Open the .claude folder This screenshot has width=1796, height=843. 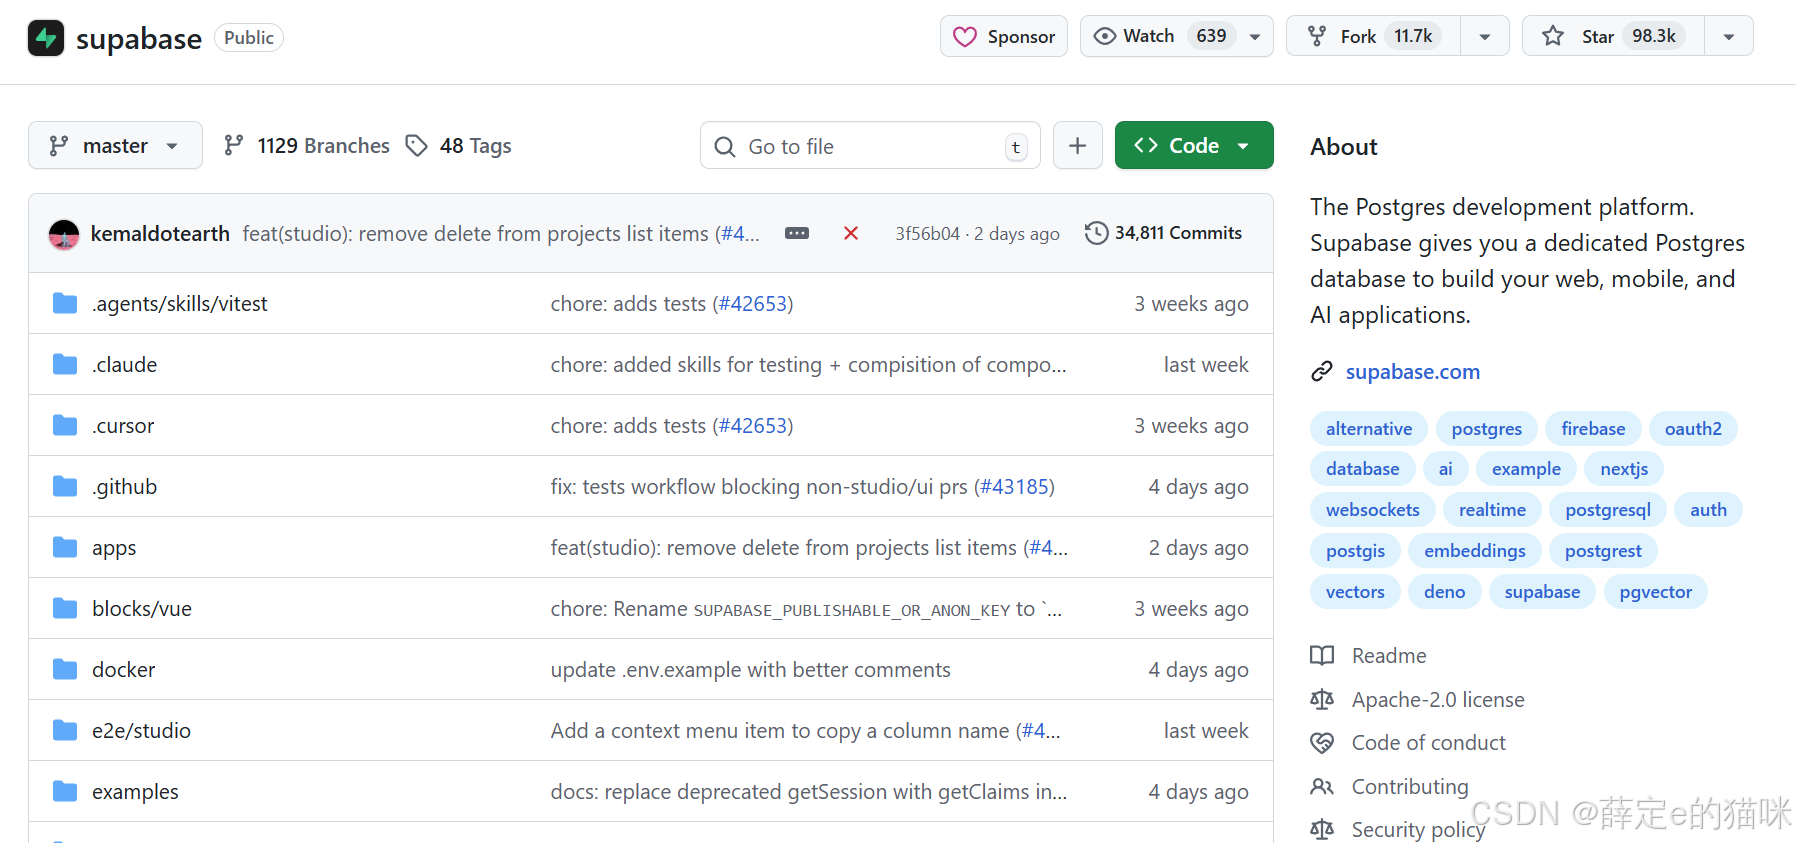coord(125,365)
